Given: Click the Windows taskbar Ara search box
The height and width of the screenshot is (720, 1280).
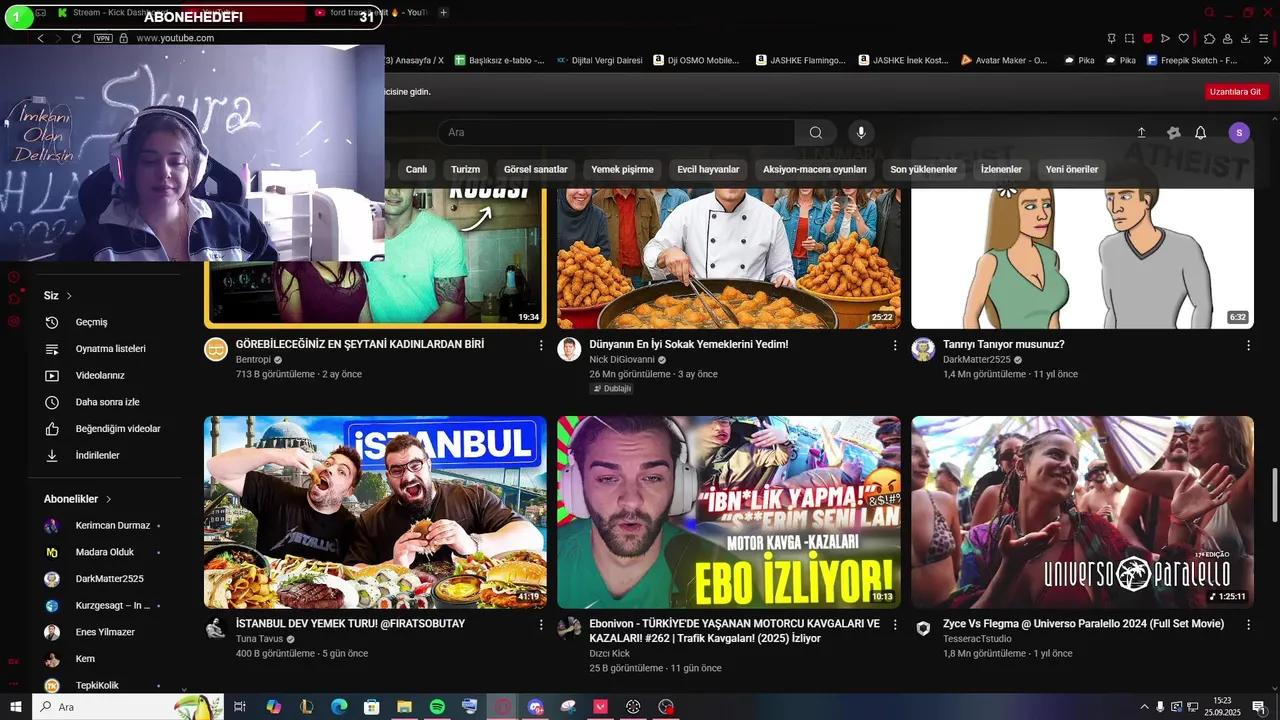Looking at the screenshot, I should 127,707.
